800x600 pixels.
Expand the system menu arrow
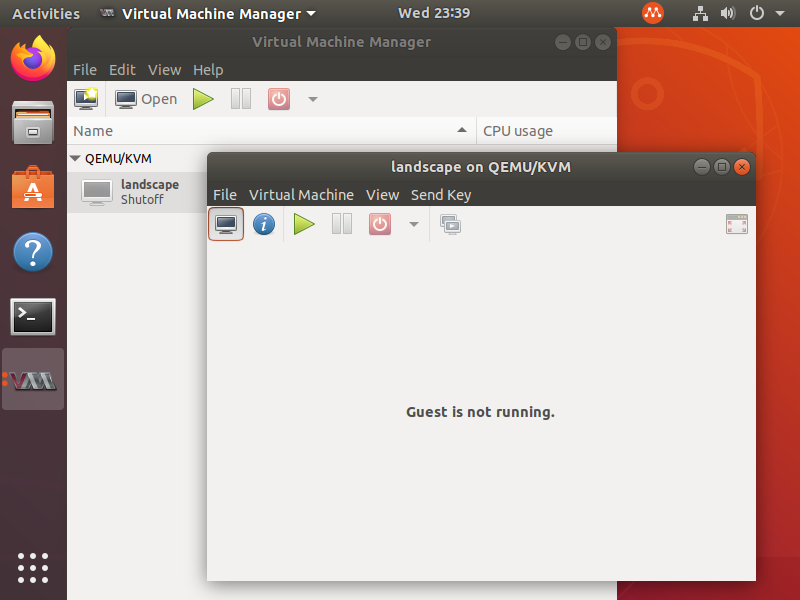click(x=780, y=13)
